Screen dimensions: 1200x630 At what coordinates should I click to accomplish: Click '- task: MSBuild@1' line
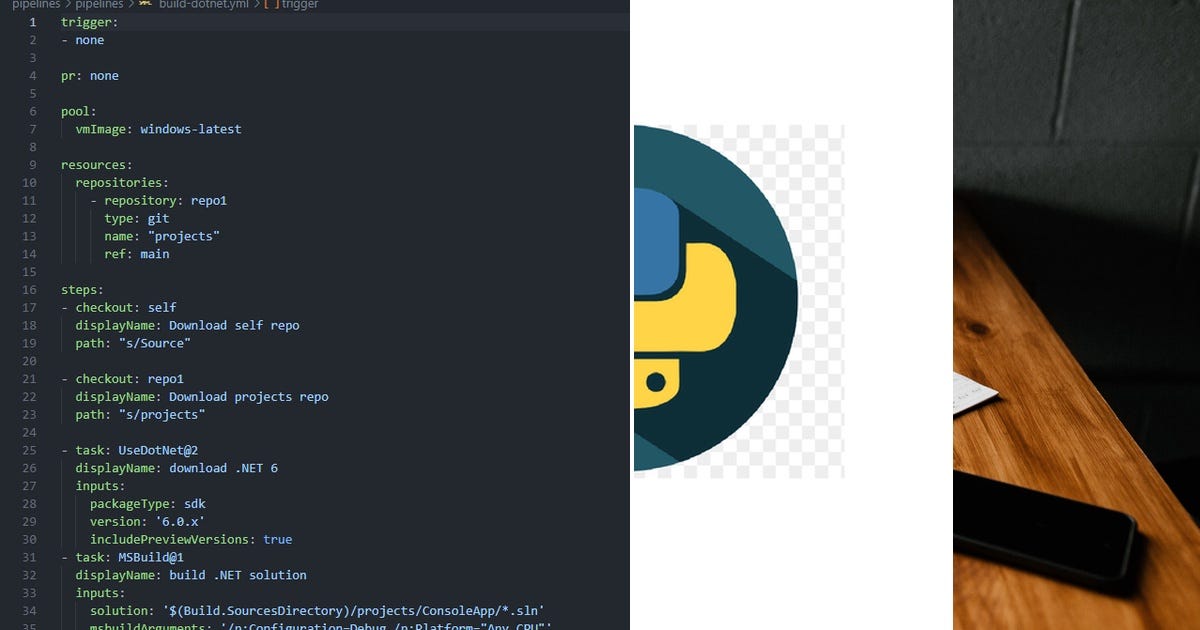(122, 558)
